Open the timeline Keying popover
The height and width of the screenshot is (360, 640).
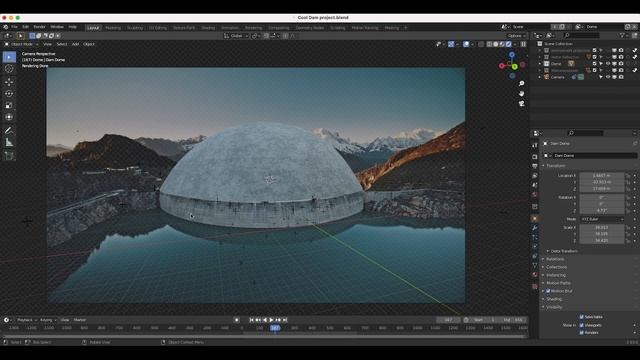[x=48, y=320]
